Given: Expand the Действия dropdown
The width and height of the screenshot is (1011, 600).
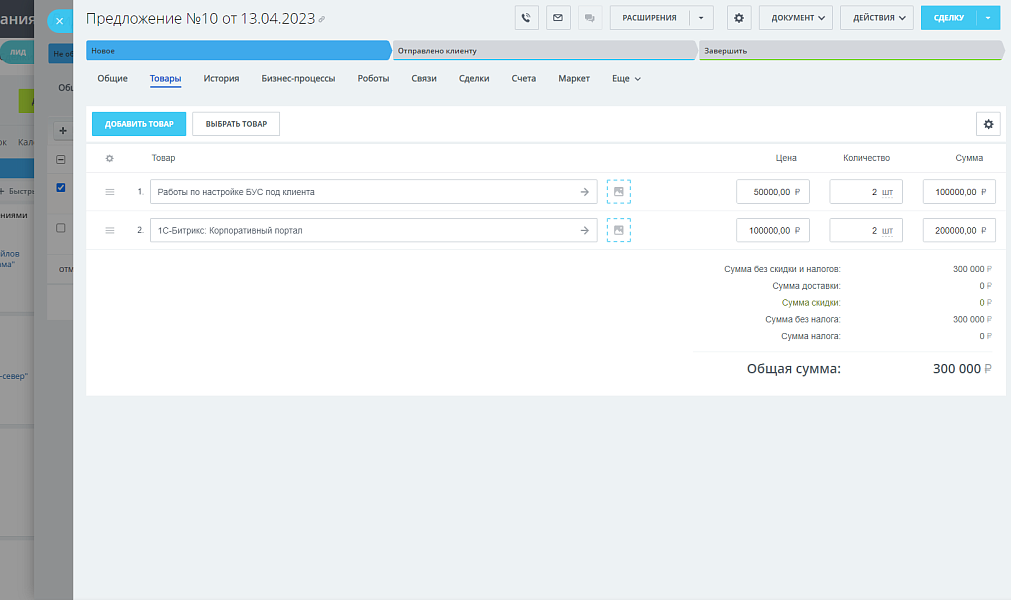Looking at the screenshot, I should 877,18.
